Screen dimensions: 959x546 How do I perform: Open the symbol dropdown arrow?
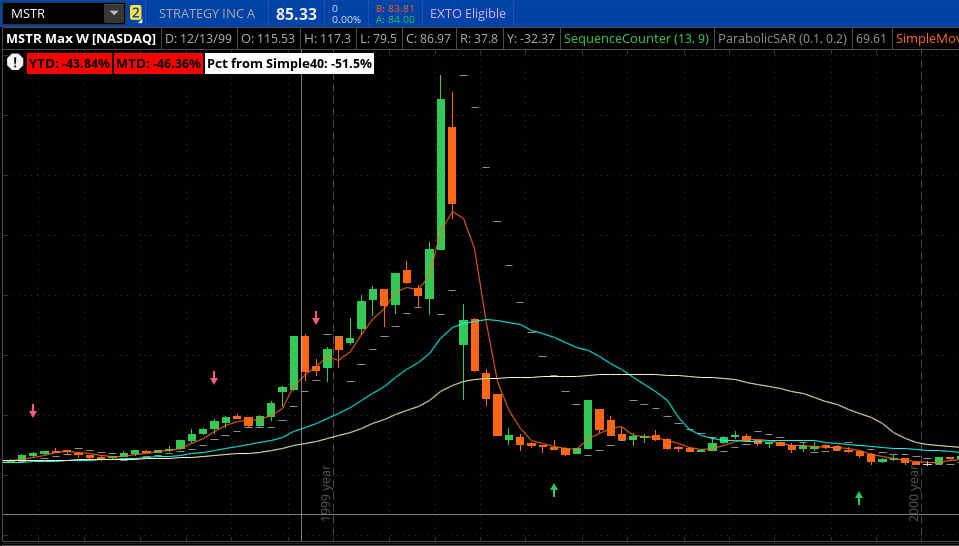tap(114, 13)
